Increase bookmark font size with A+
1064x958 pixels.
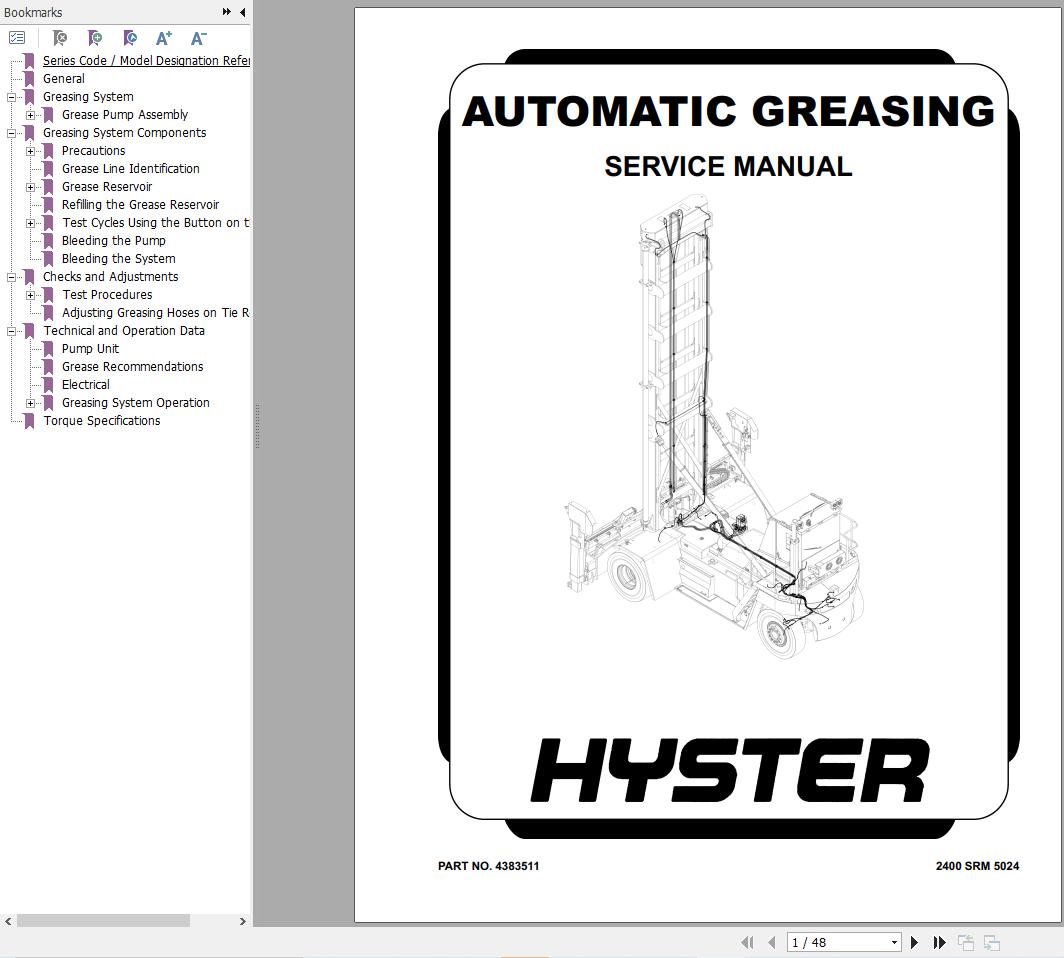[164, 38]
